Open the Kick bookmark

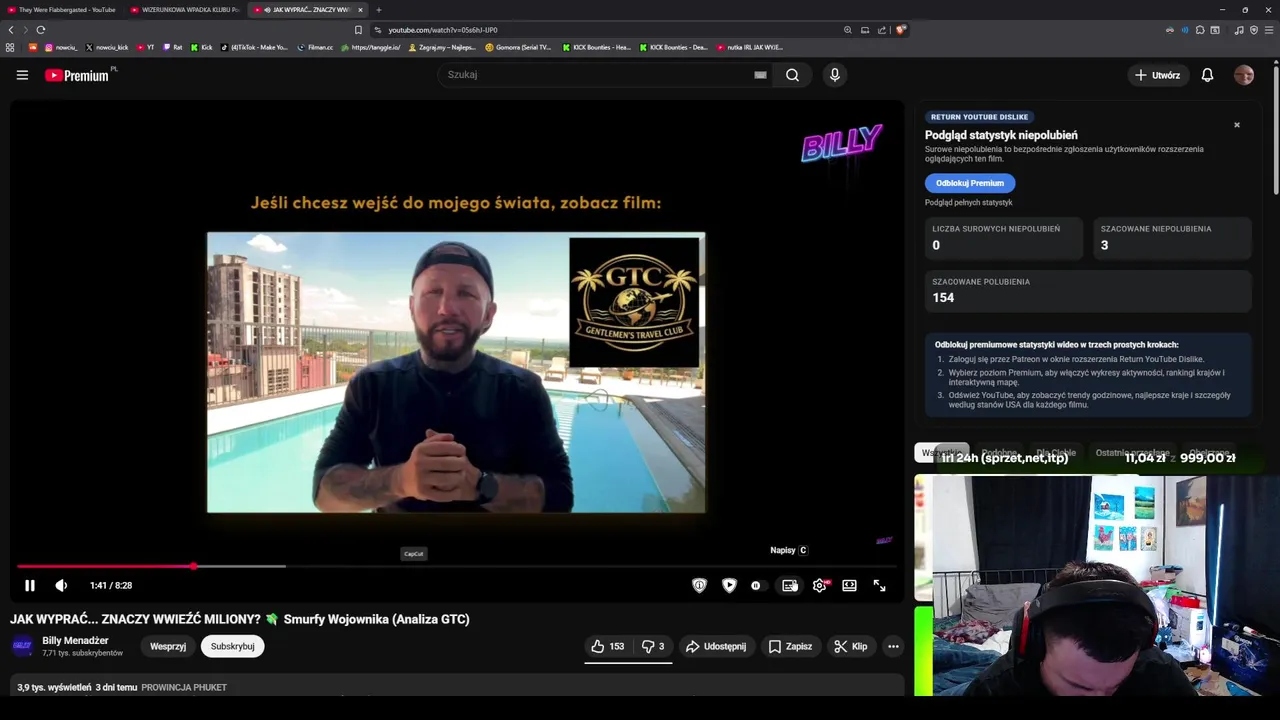pos(201,47)
